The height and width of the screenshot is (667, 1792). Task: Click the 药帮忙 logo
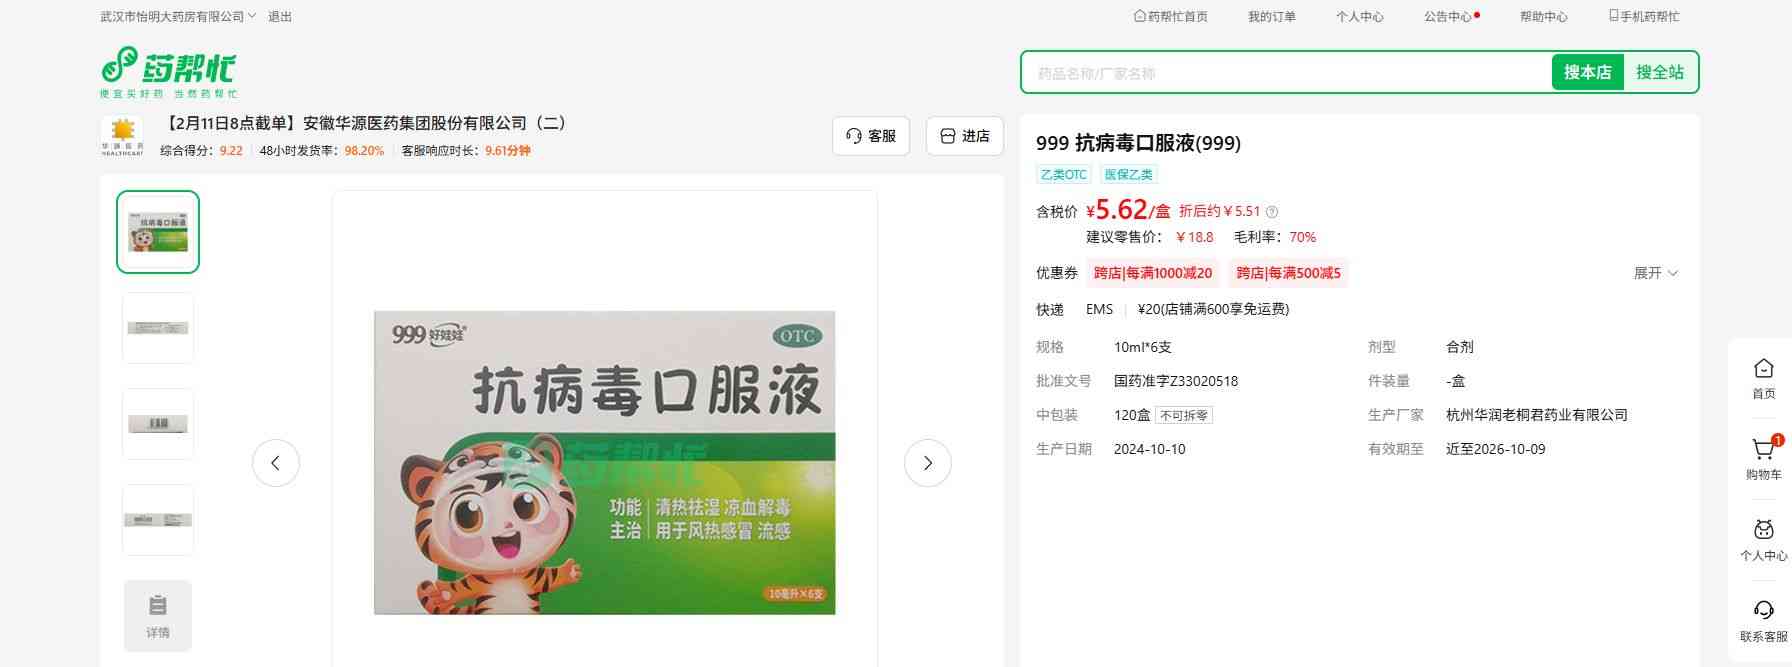click(x=168, y=72)
